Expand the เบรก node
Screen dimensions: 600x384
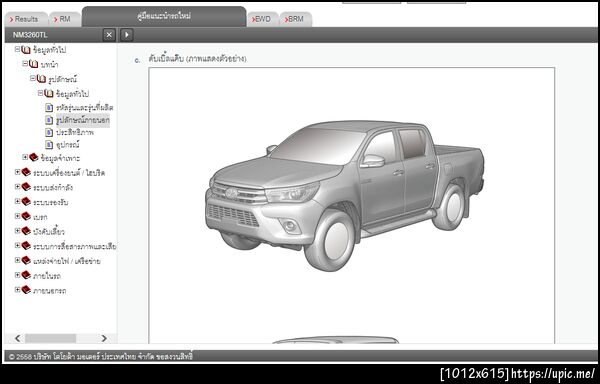[17, 216]
